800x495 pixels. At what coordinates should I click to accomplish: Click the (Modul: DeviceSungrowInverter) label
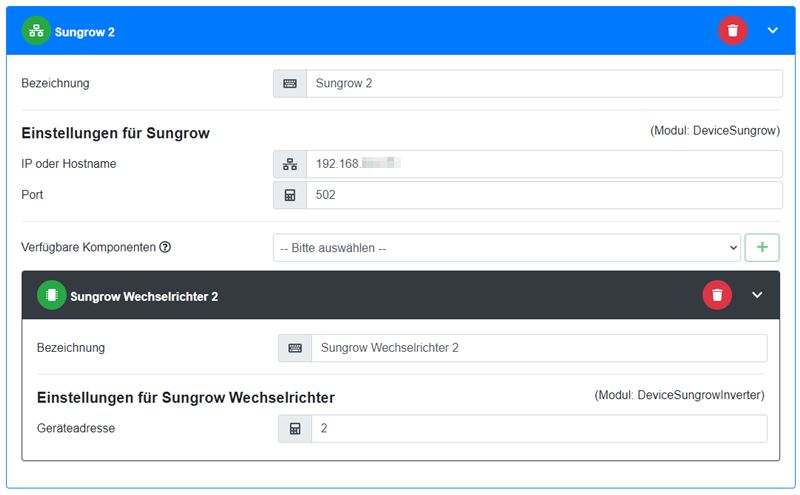tap(679, 395)
